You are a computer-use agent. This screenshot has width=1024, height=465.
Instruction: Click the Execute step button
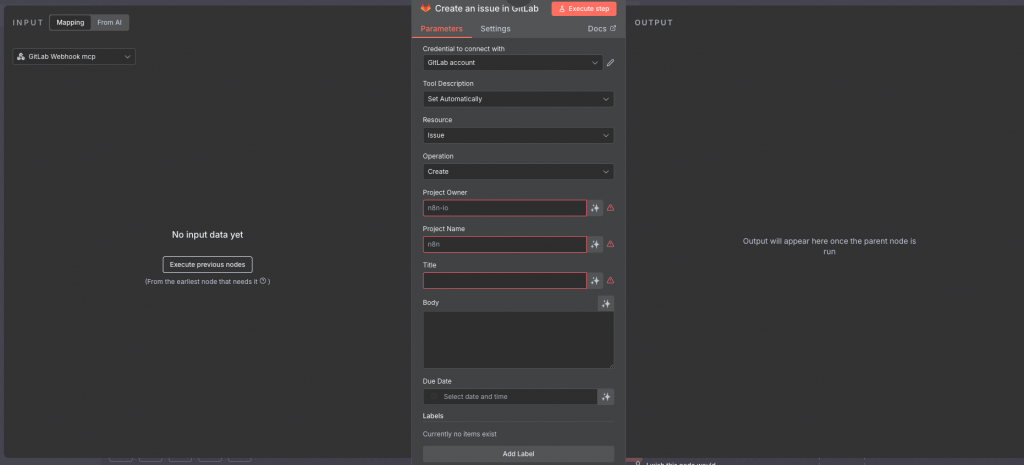584,8
